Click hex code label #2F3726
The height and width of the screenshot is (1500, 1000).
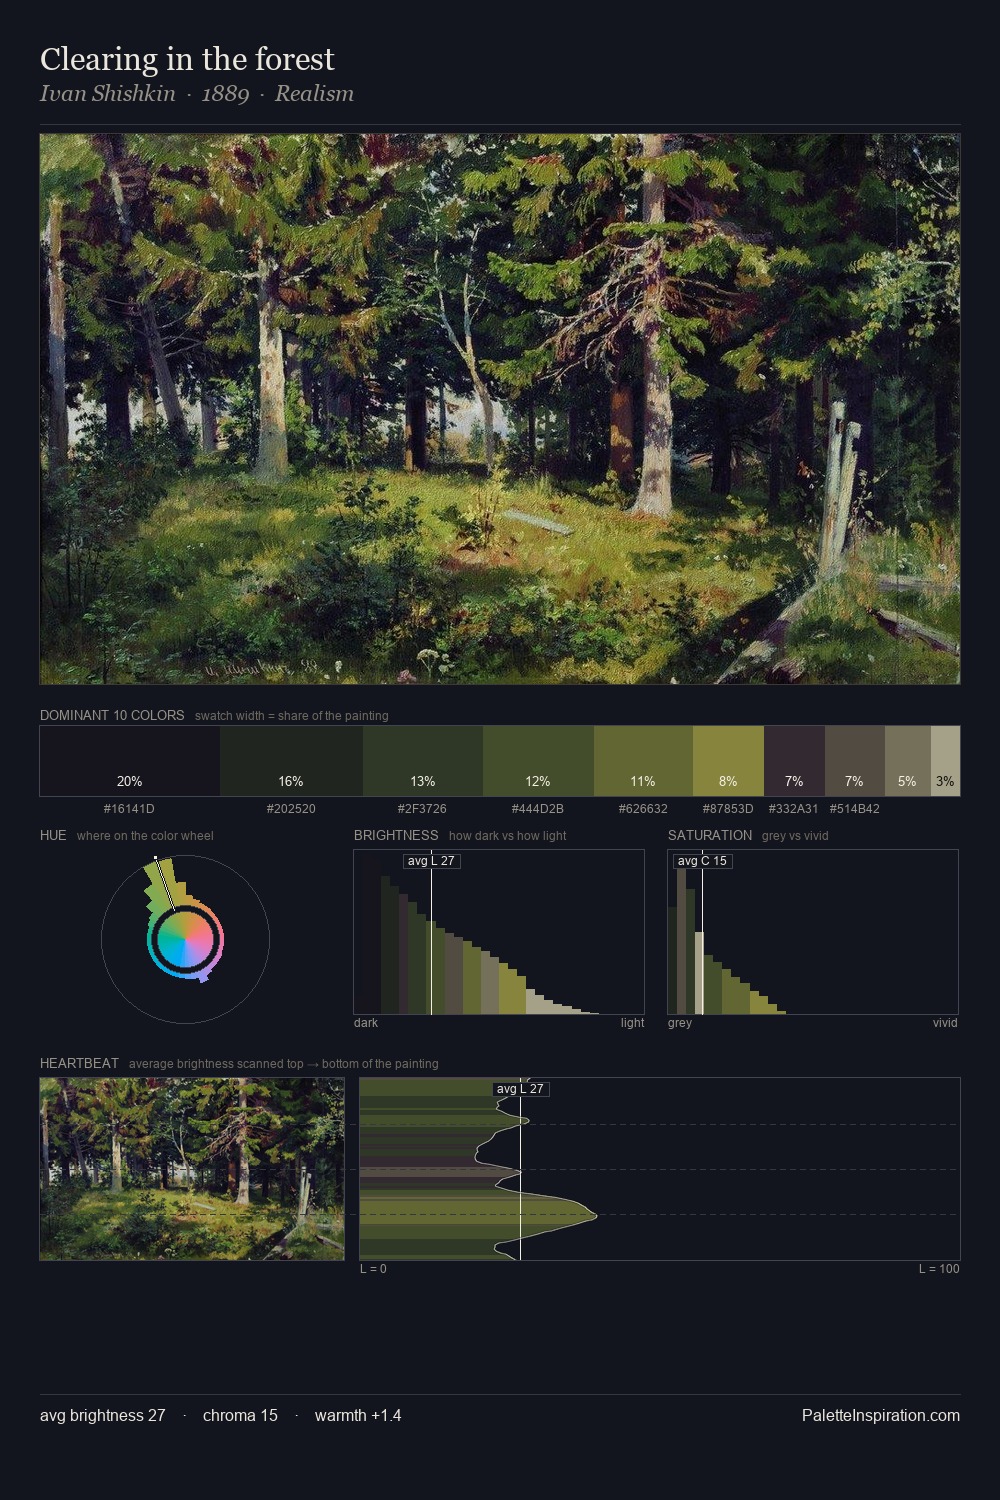click(x=422, y=808)
